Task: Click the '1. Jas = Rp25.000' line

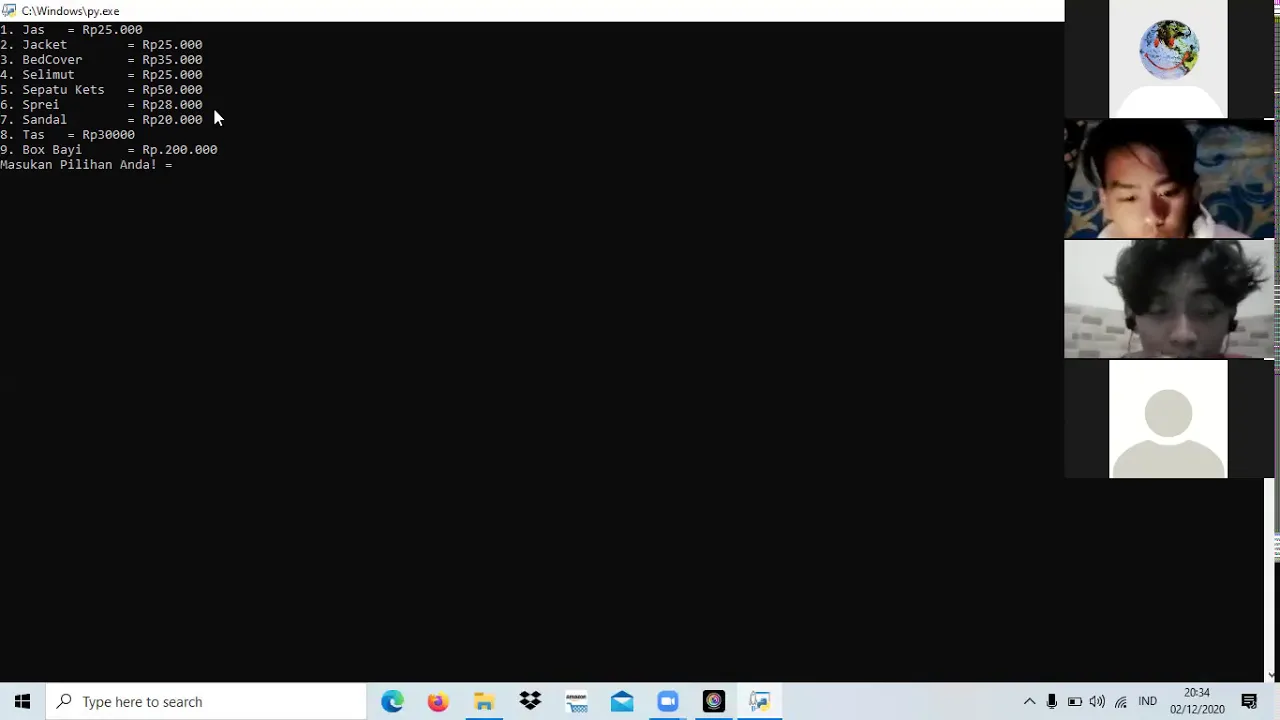Action: tap(71, 30)
